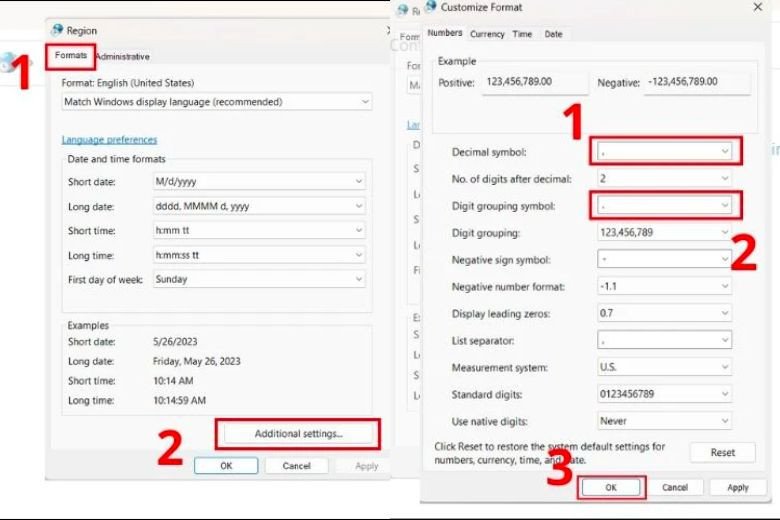Open the Standard digits dropdown
This screenshot has height=520, width=780.
pyautogui.click(x=665, y=394)
